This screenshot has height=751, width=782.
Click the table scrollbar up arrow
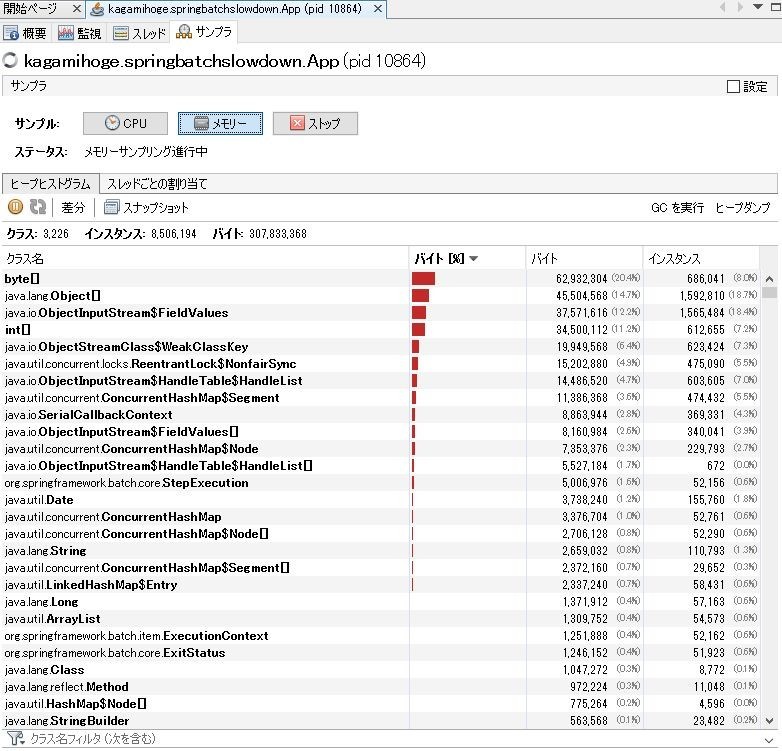770,279
